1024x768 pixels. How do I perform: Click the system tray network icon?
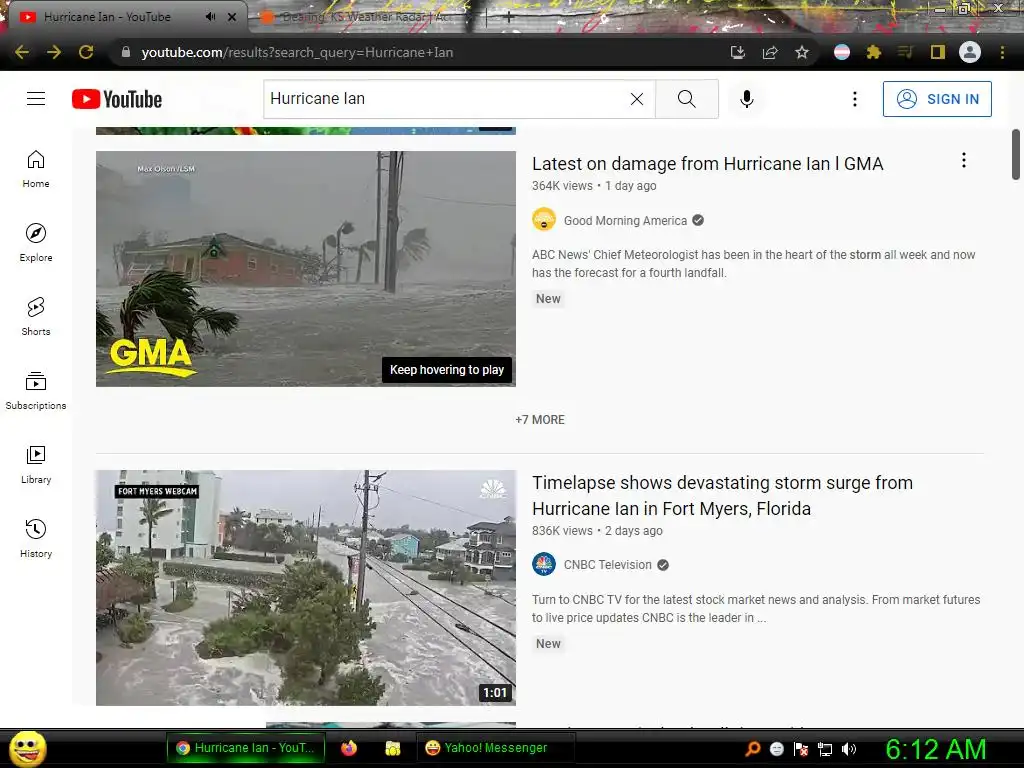pyautogui.click(x=825, y=749)
